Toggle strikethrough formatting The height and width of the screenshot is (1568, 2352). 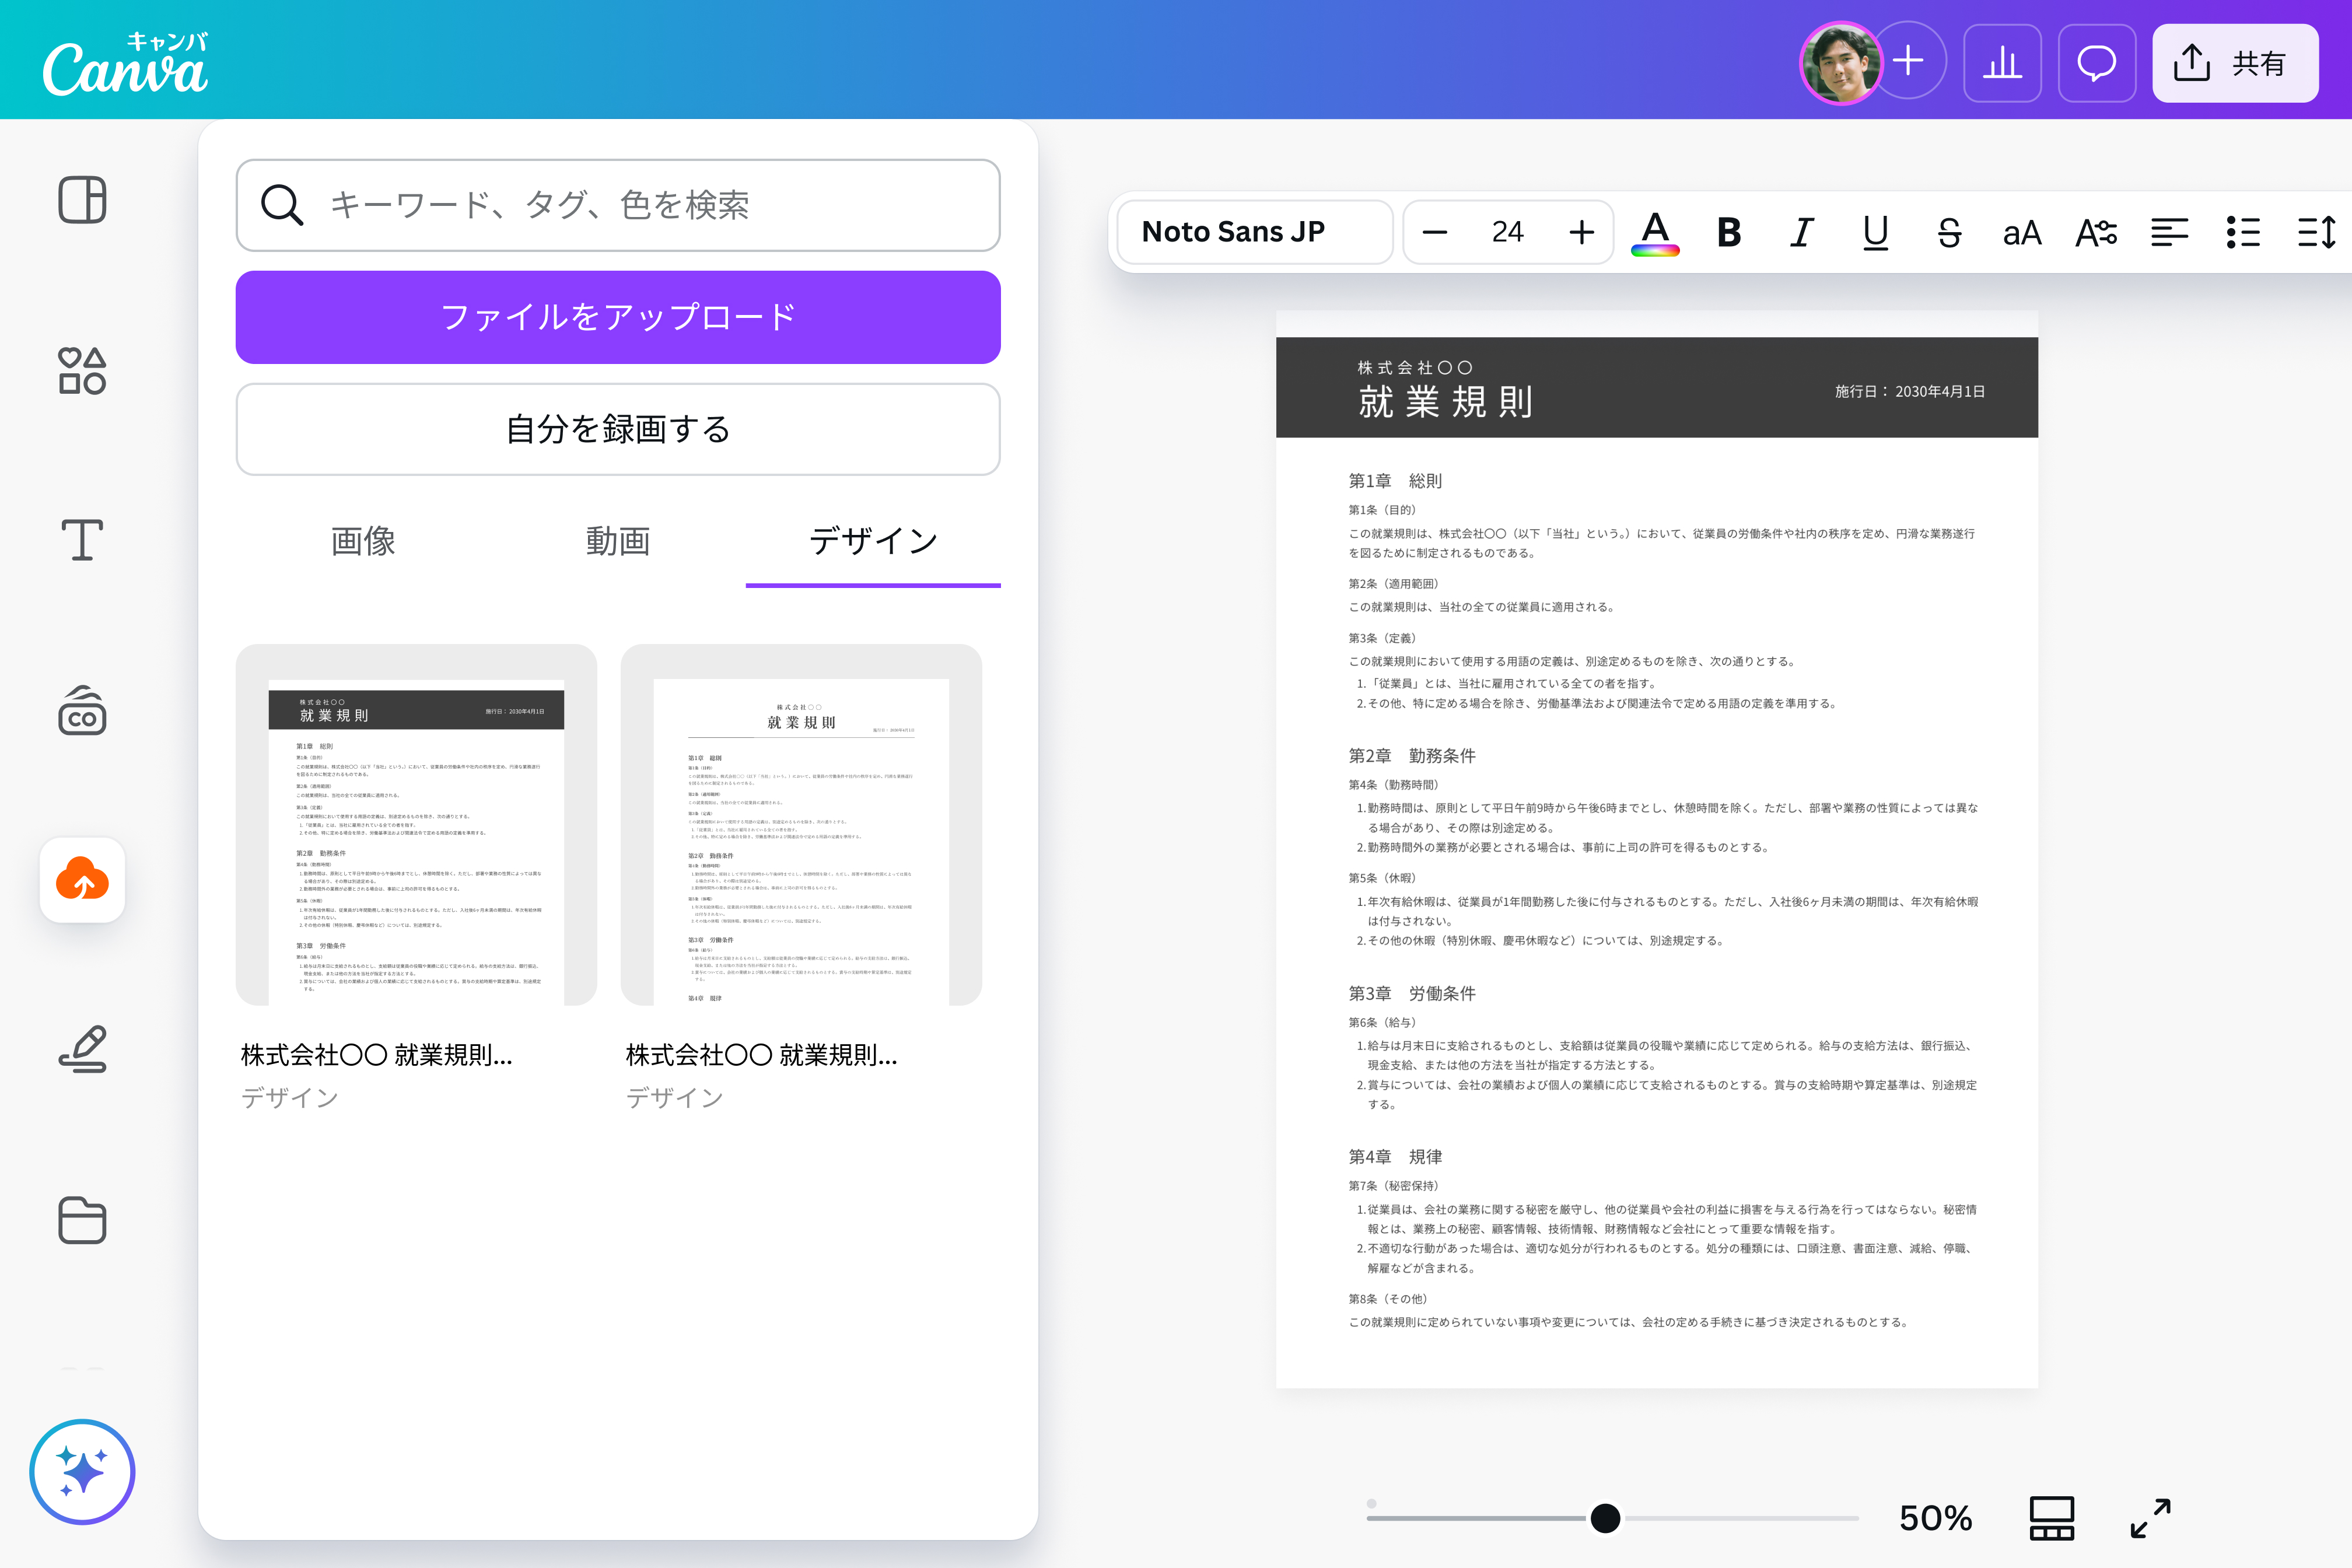[x=1949, y=233]
